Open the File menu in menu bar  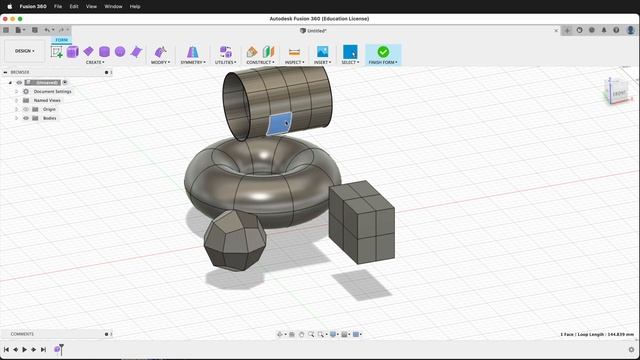pos(58,7)
